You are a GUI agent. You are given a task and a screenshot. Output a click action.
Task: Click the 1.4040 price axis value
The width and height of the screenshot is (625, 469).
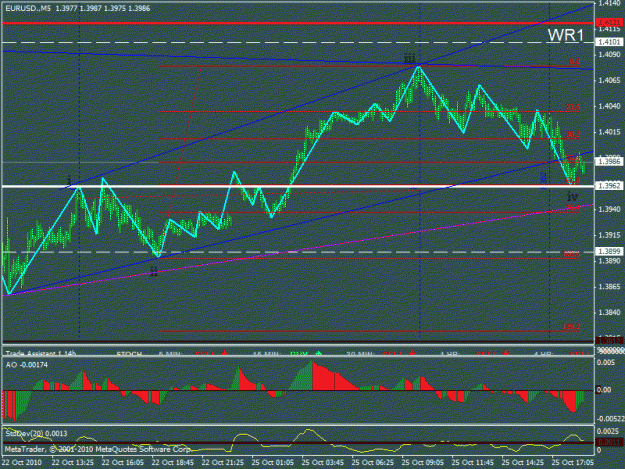click(x=609, y=106)
